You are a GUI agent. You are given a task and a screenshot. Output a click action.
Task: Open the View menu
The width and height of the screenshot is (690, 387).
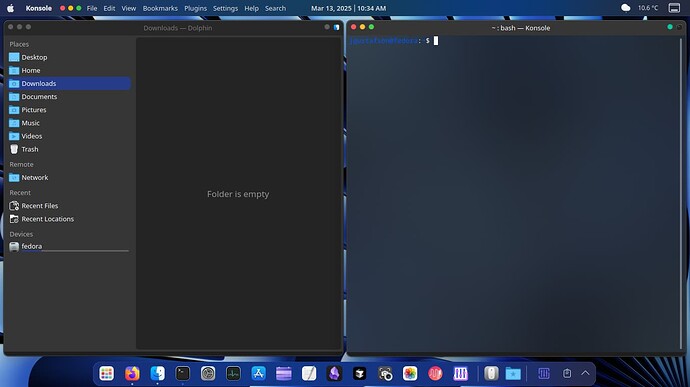(128, 8)
